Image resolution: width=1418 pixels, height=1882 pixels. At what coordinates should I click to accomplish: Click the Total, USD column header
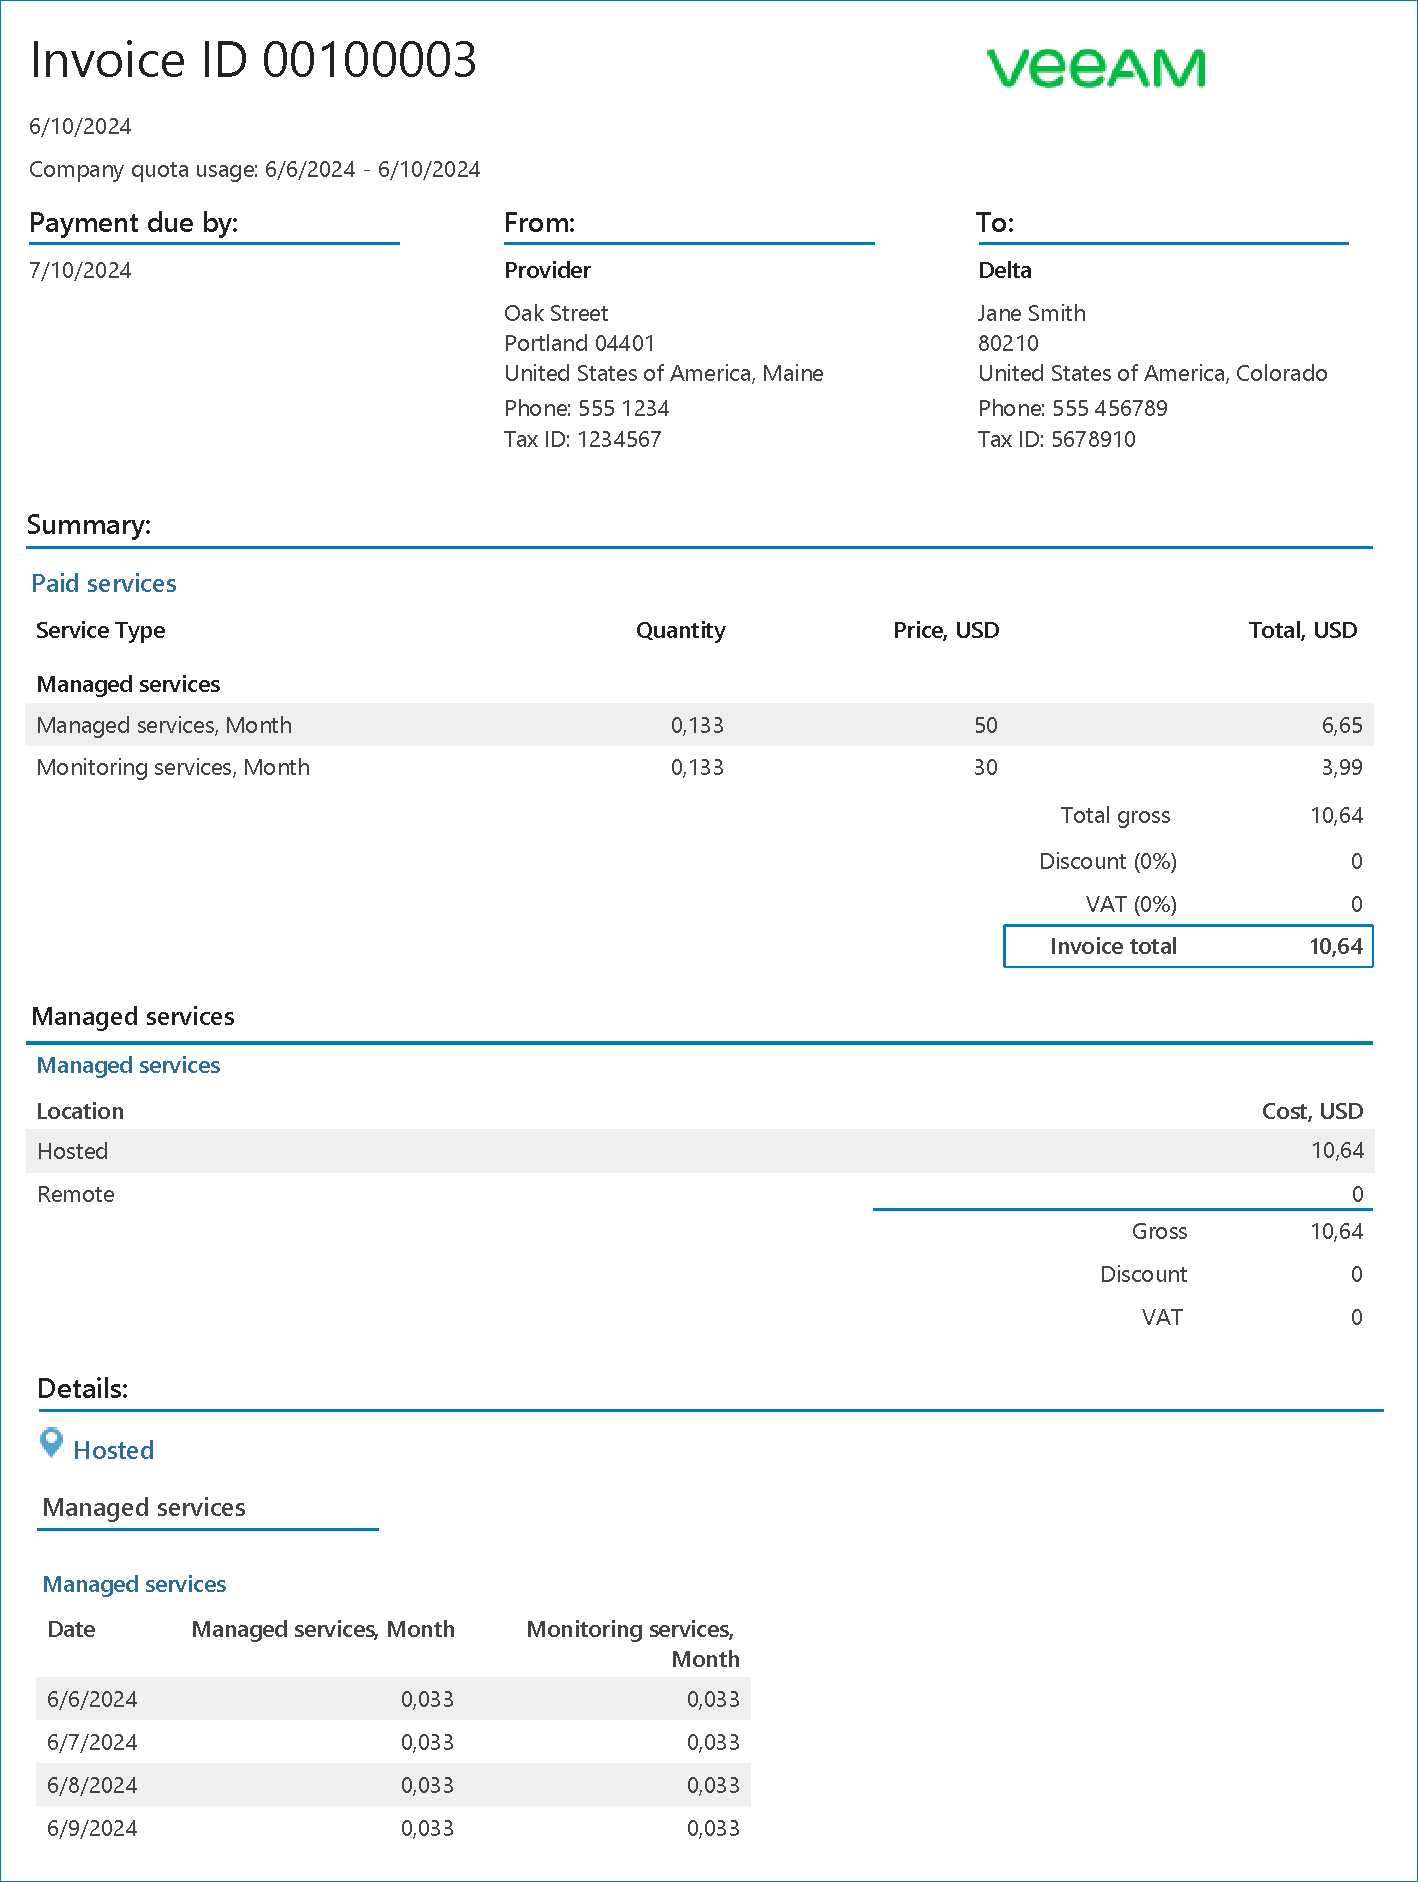[x=1302, y=631]
